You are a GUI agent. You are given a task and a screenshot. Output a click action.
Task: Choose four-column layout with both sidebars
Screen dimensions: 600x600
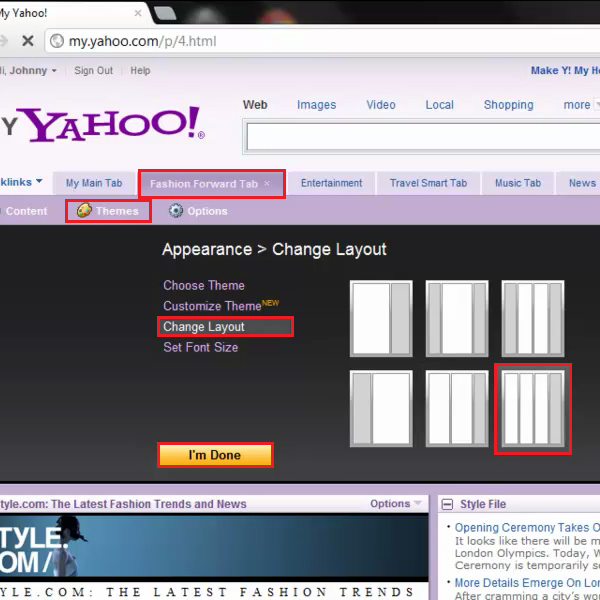pos(533,318)
